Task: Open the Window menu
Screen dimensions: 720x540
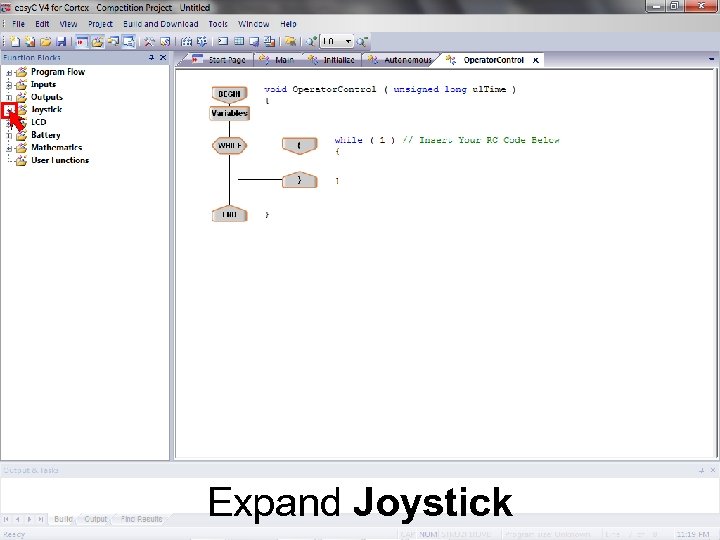Action: click(253, 24)
